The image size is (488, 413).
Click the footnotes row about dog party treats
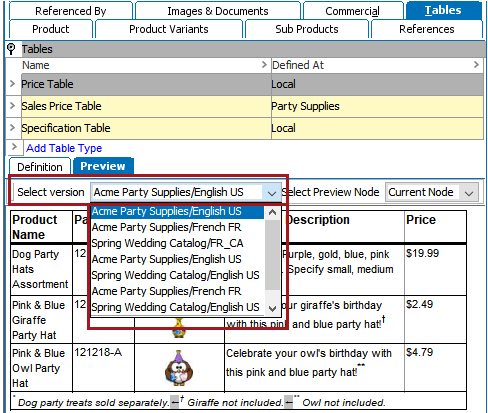[x=238, y=401]
